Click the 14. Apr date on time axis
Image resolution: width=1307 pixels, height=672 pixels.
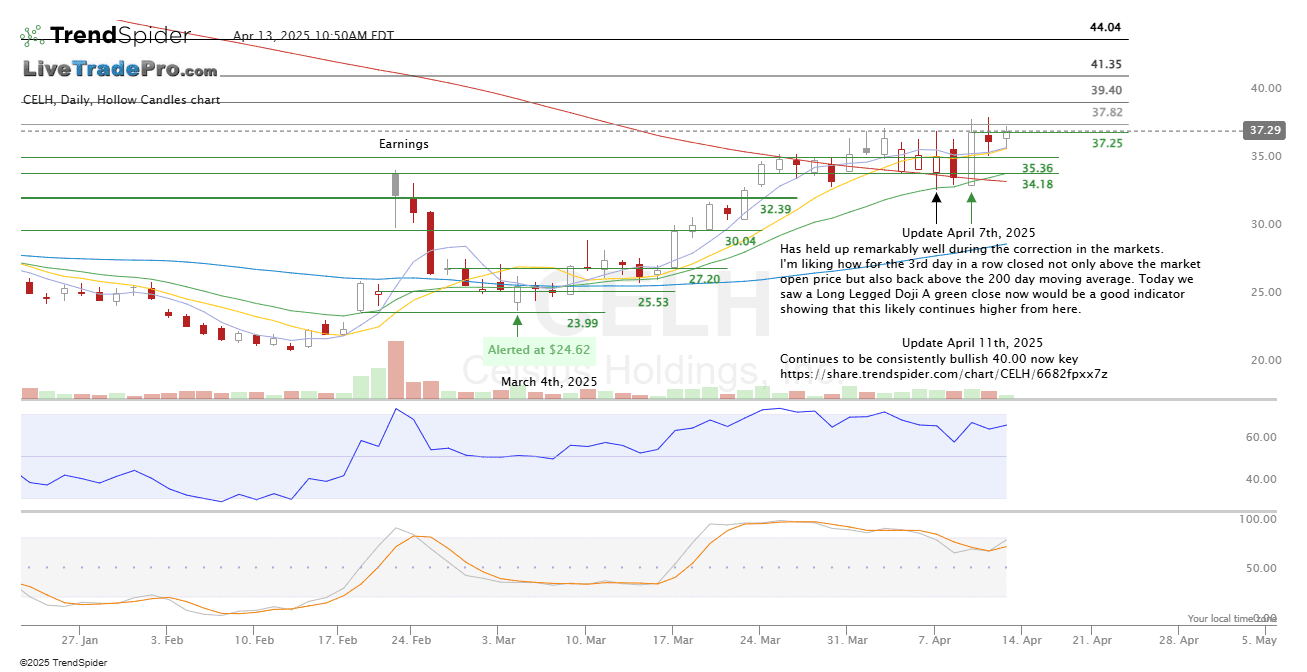pyautogui.click(x=1020, y=639)
